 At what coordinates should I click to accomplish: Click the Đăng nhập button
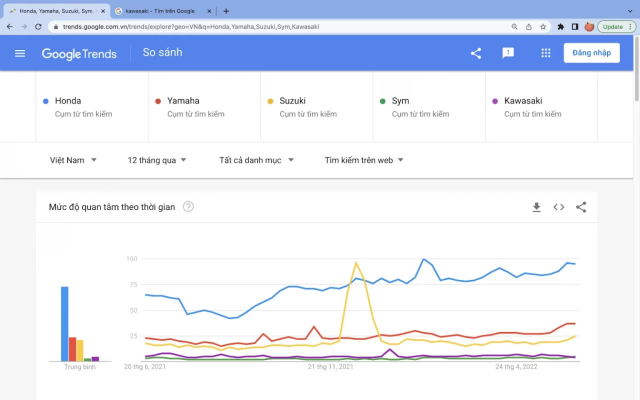click(x=591, y=53)
